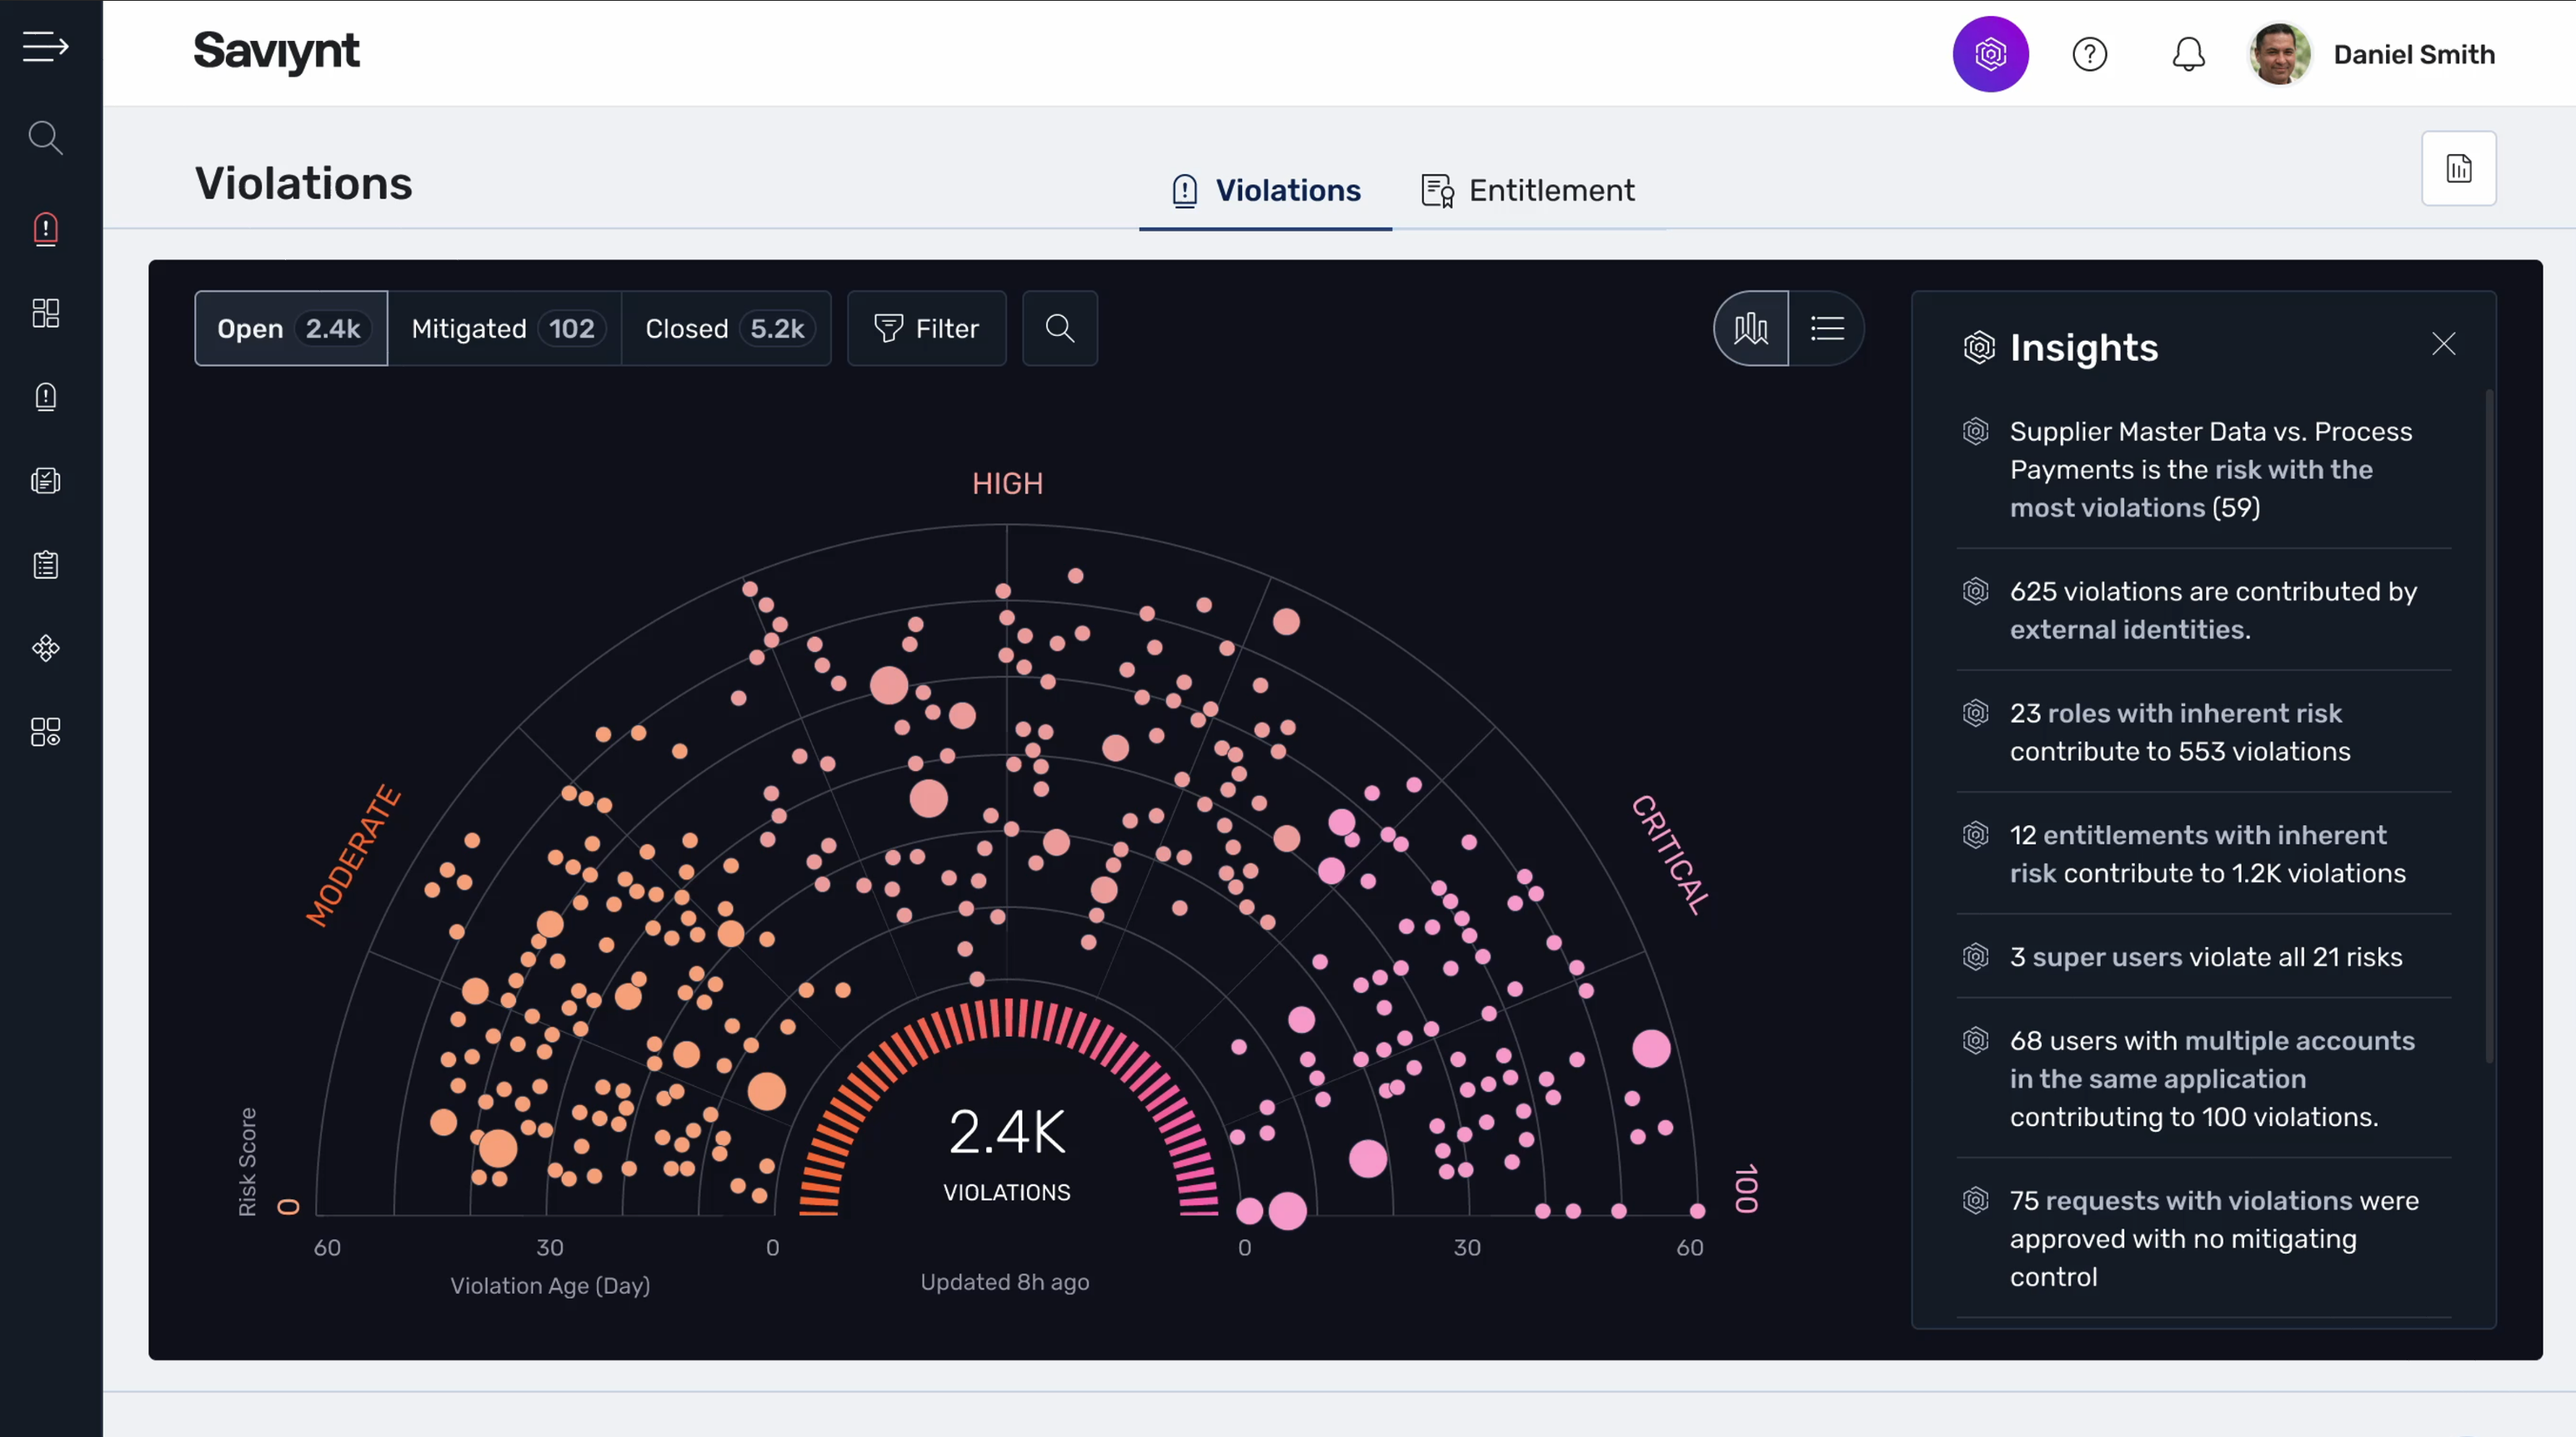
Task: Enable the chart view toggle
Action: pyautogui.click(x=1749, y=328)
